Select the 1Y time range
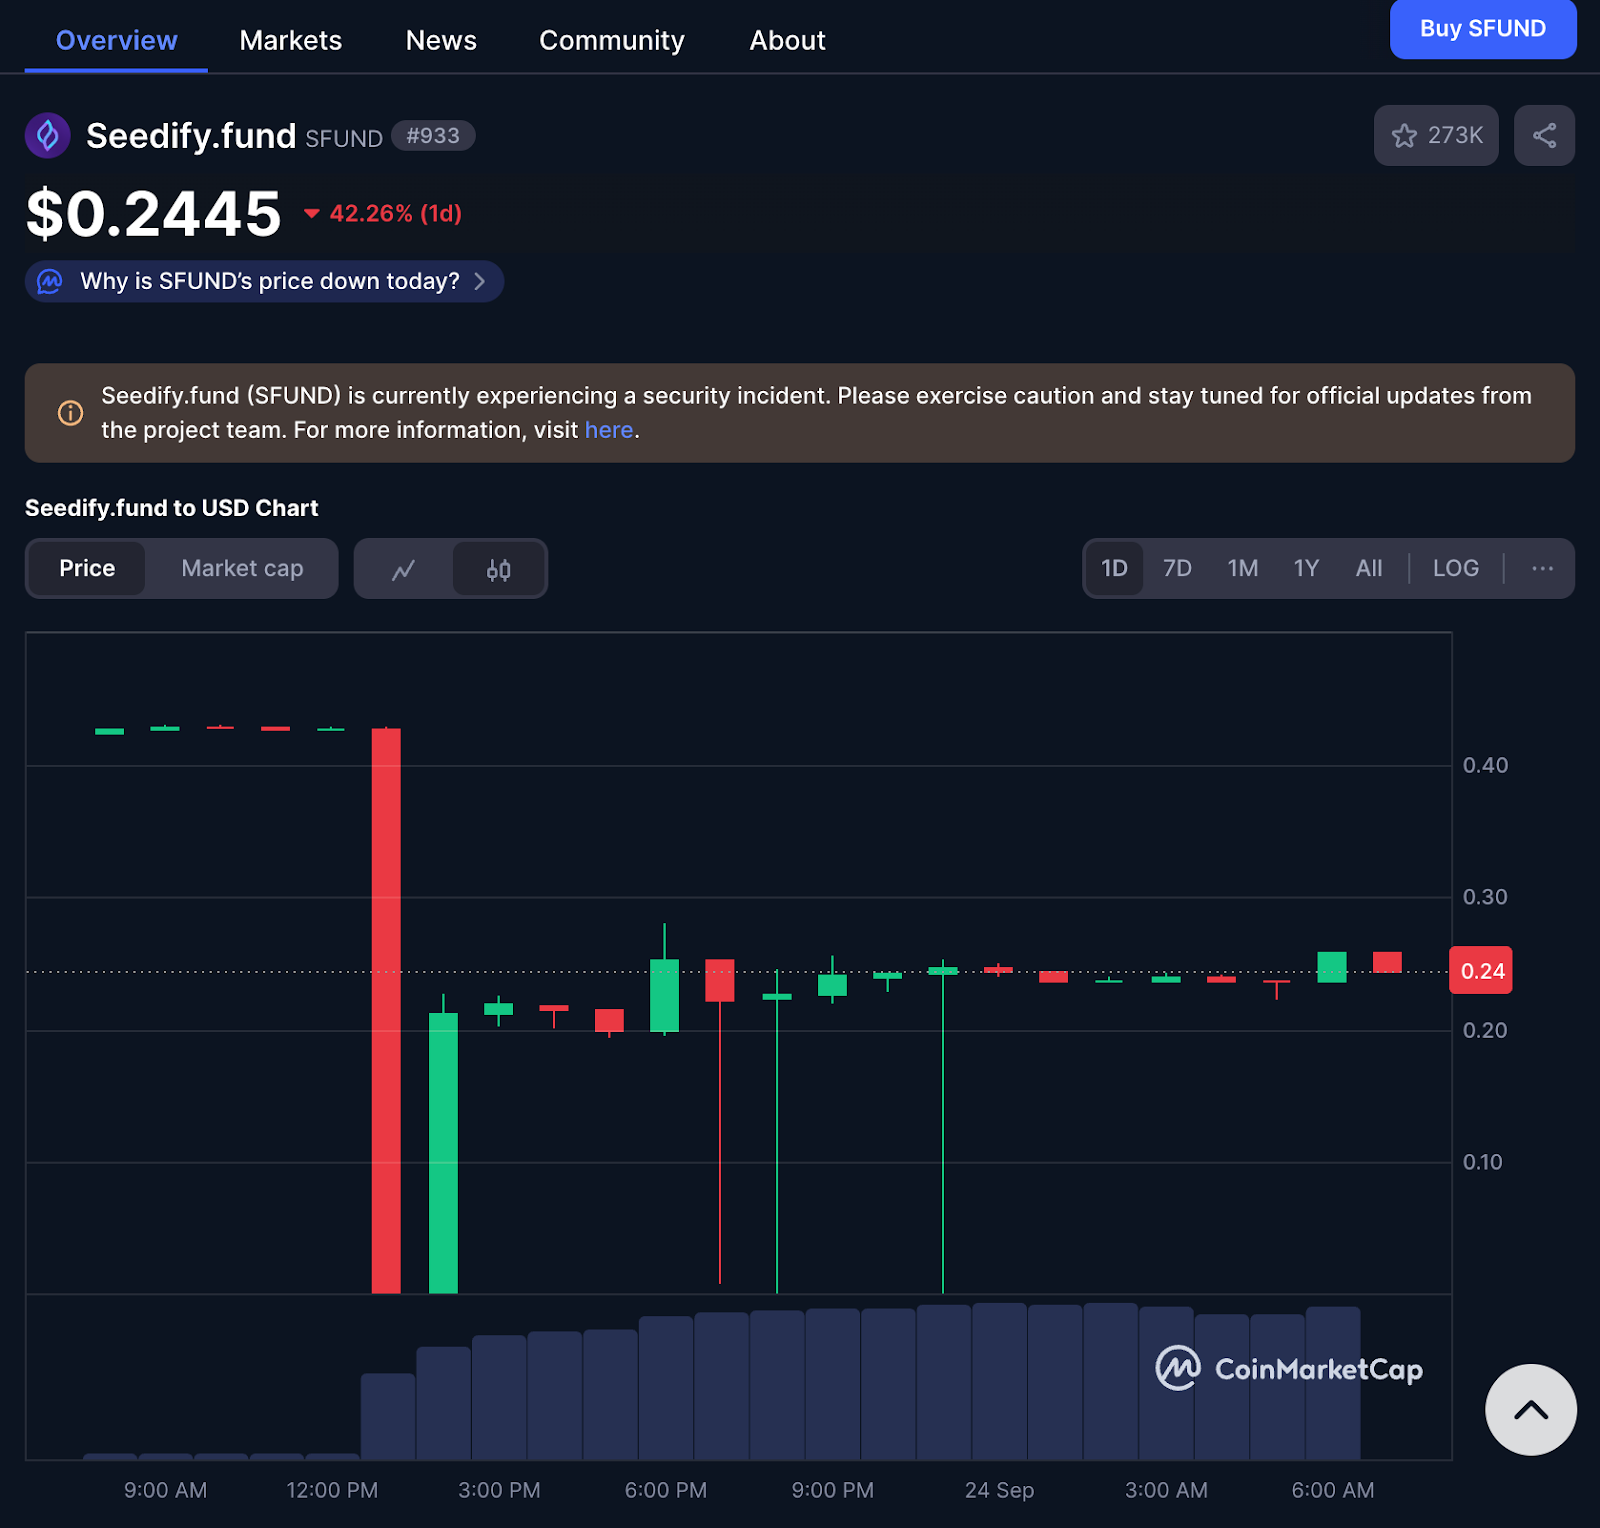This screenshot has width=1600, height=1528. tap(1306, 568)
